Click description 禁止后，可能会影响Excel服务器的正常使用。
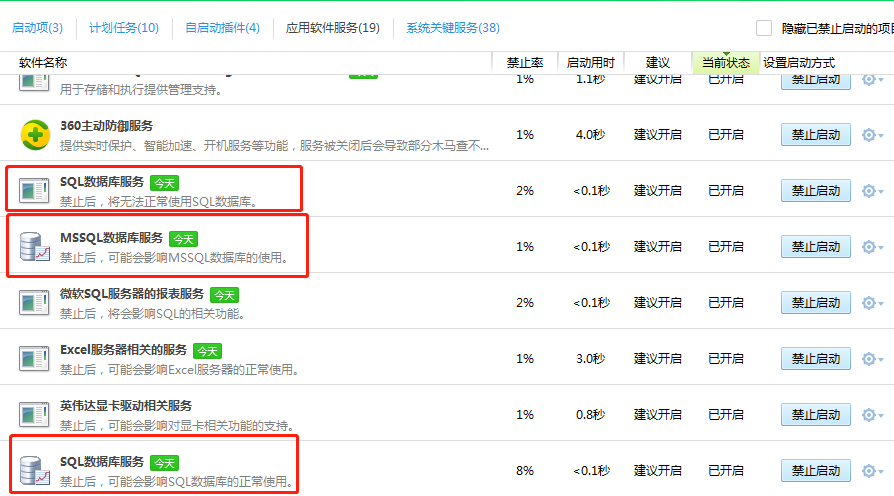This screenshot has height=496, width=894. tap(180, 369)
